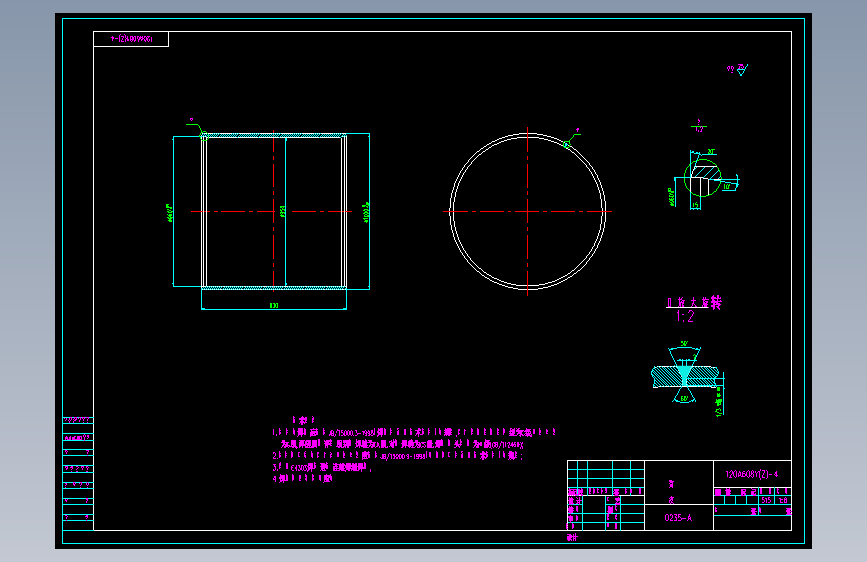
Task: Select the Q235-A material text
Action: pyautogui.click(x=678, y=518)
